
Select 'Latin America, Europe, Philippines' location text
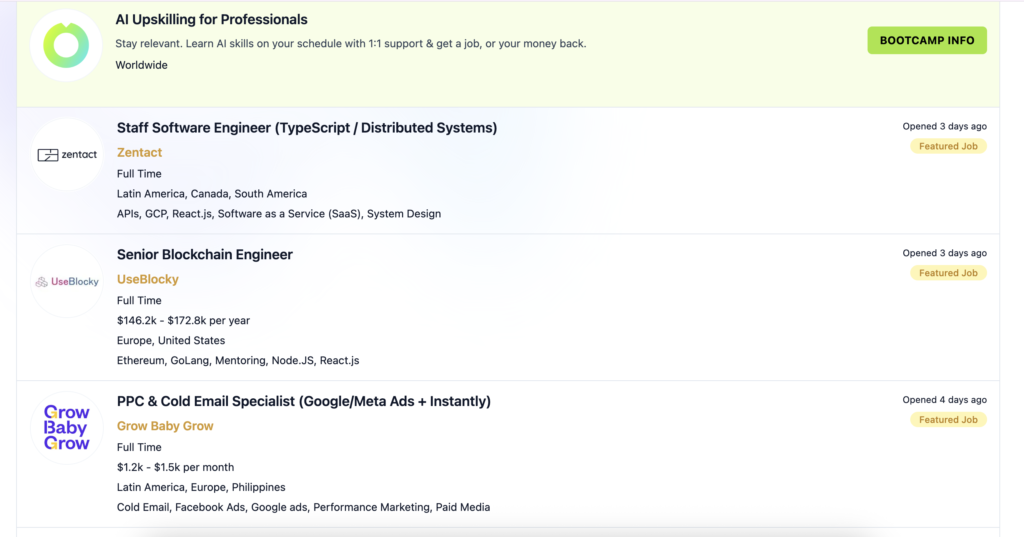coord(201,487)
